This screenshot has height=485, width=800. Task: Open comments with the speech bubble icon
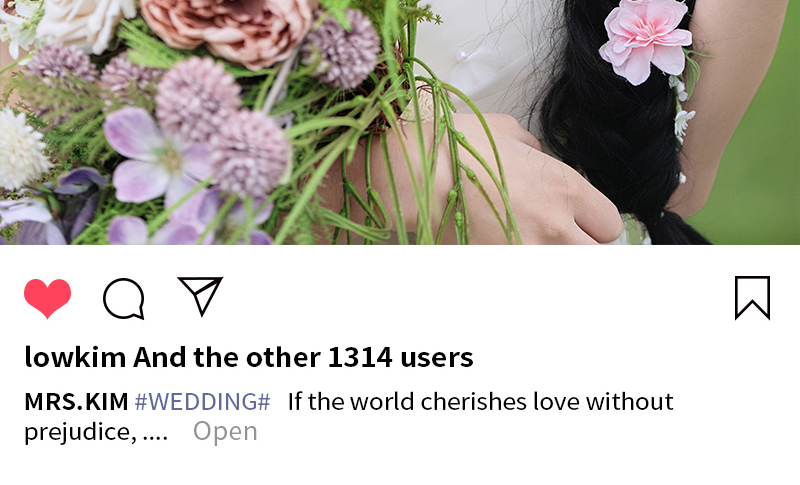(124, 299)
